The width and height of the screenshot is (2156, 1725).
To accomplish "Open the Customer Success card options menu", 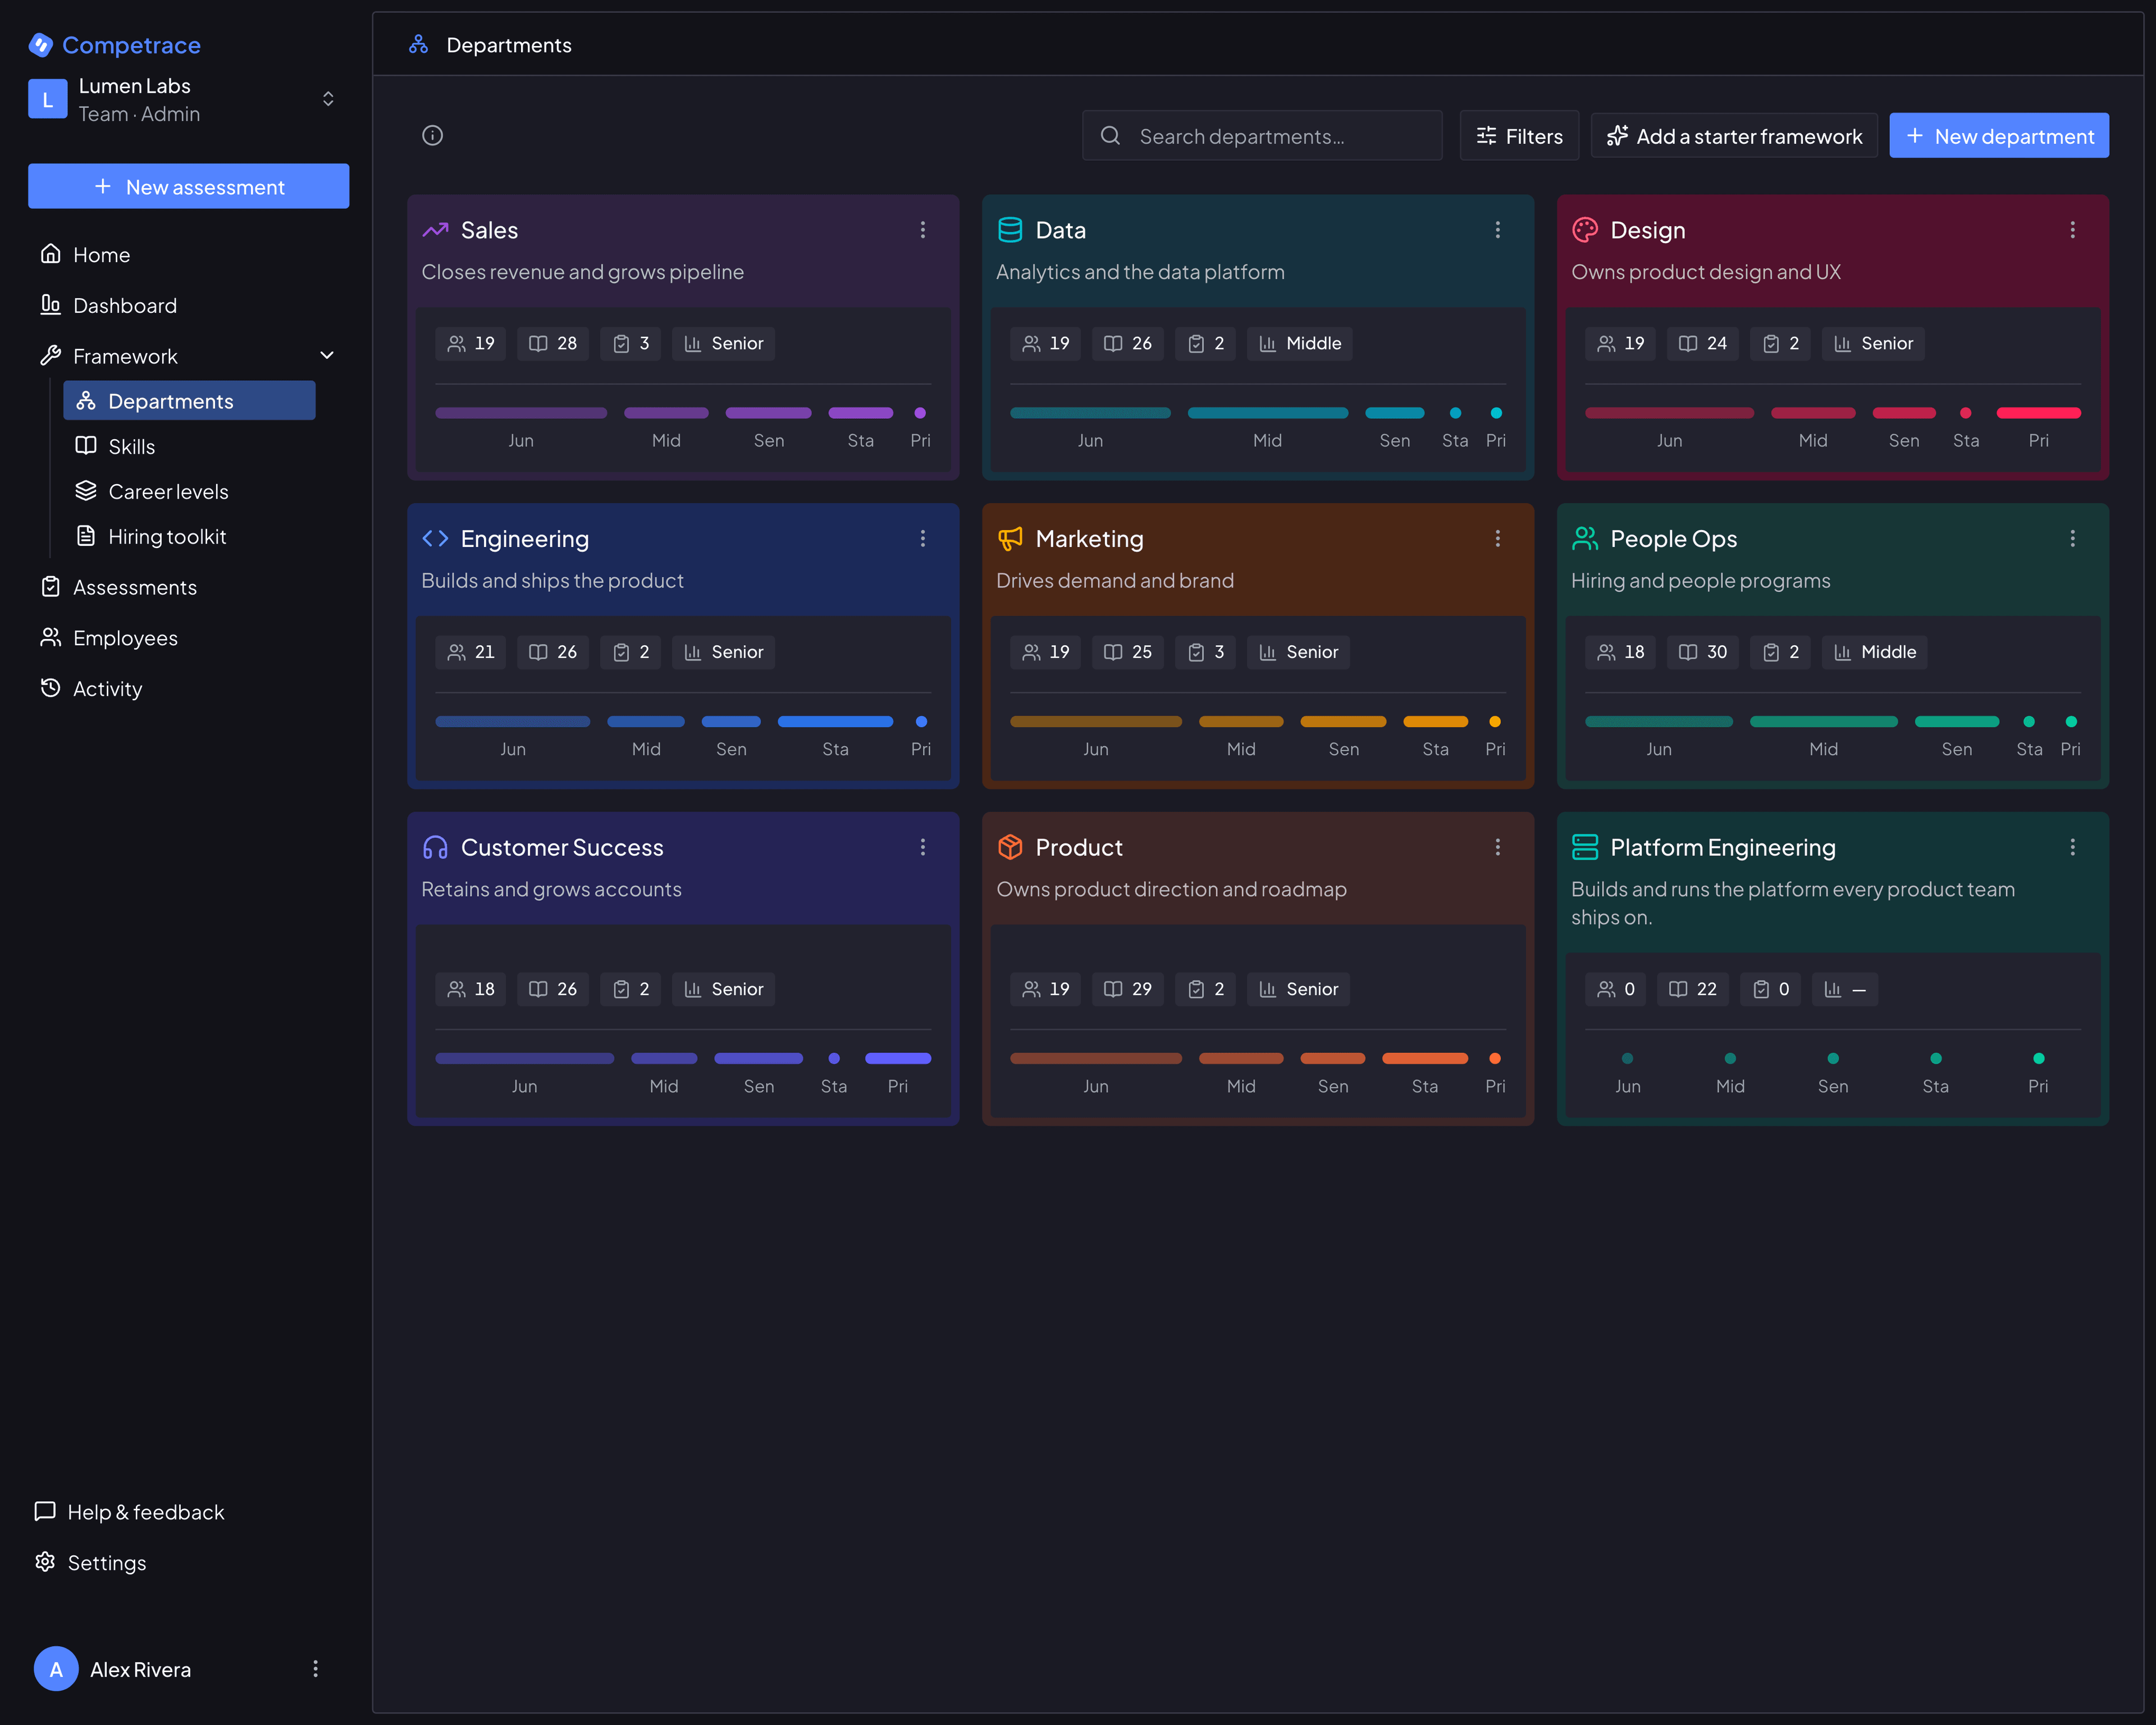I will [923, 847].
